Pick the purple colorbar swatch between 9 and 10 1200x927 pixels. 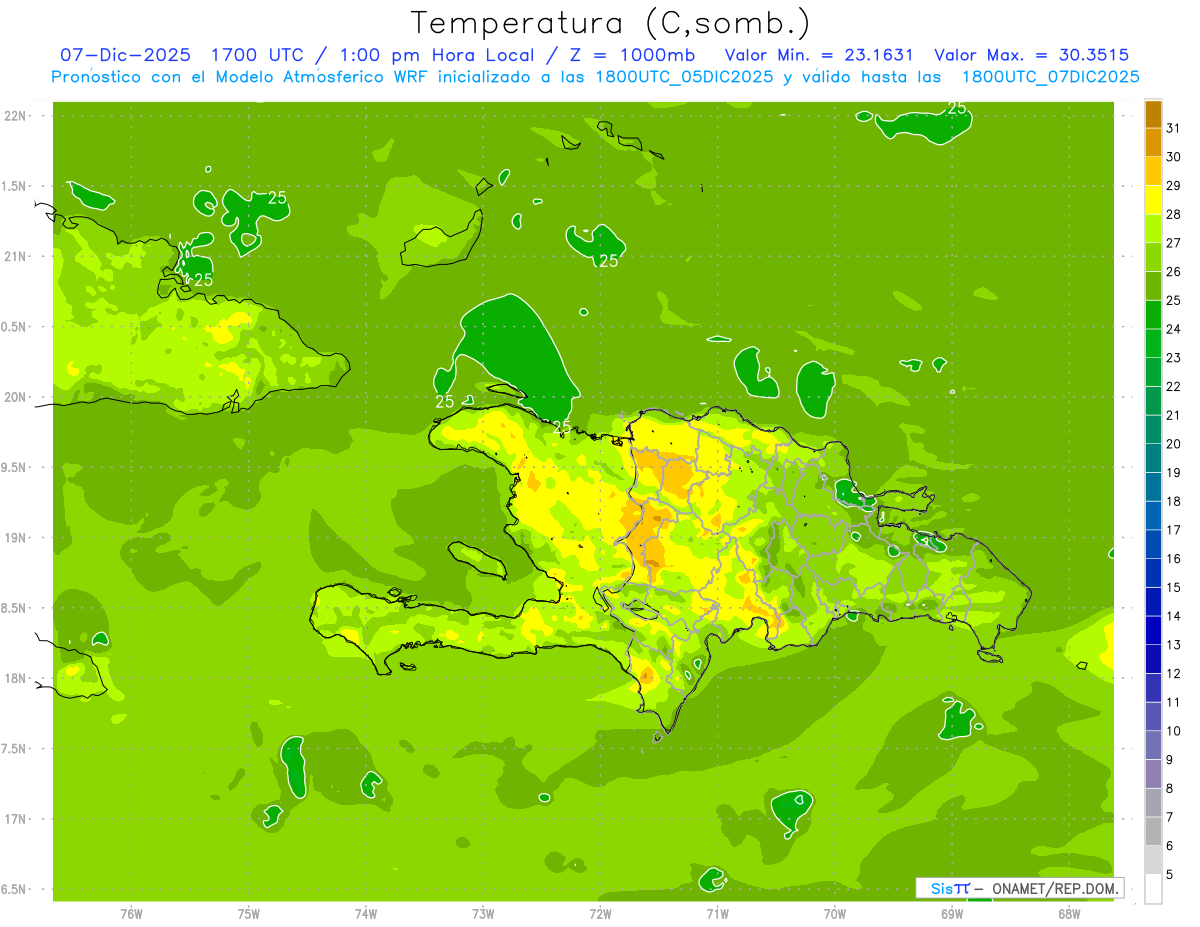pos(1153,746)
